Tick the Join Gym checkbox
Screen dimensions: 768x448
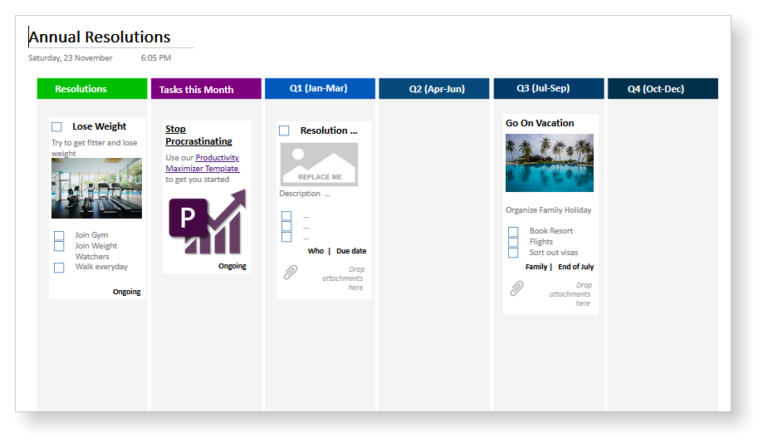tap(59, 236)
